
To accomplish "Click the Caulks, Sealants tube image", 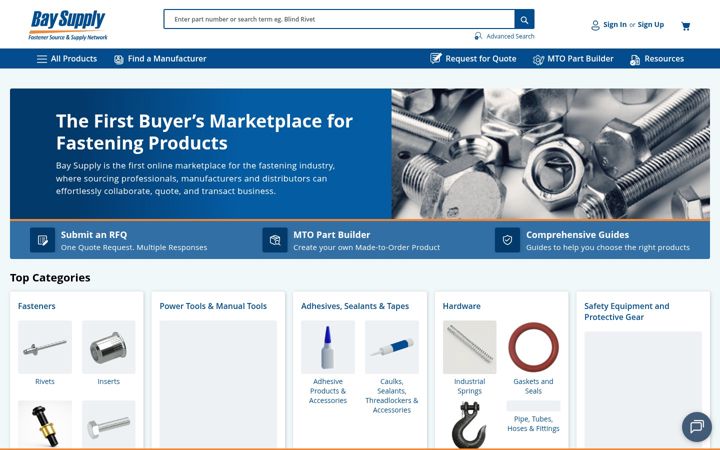I will [392, 347].
